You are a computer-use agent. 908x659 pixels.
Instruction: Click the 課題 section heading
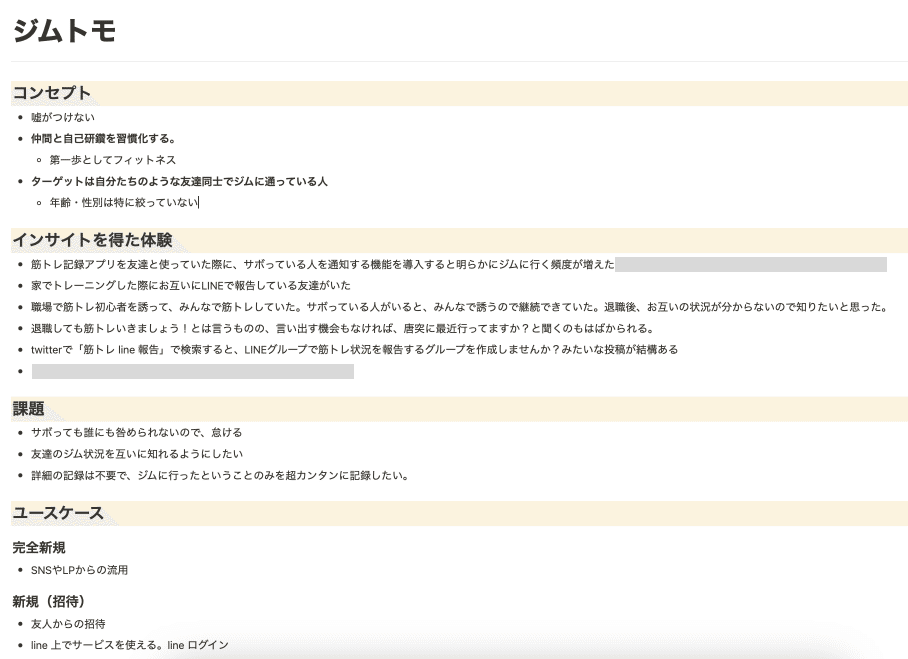coord(28,409)
